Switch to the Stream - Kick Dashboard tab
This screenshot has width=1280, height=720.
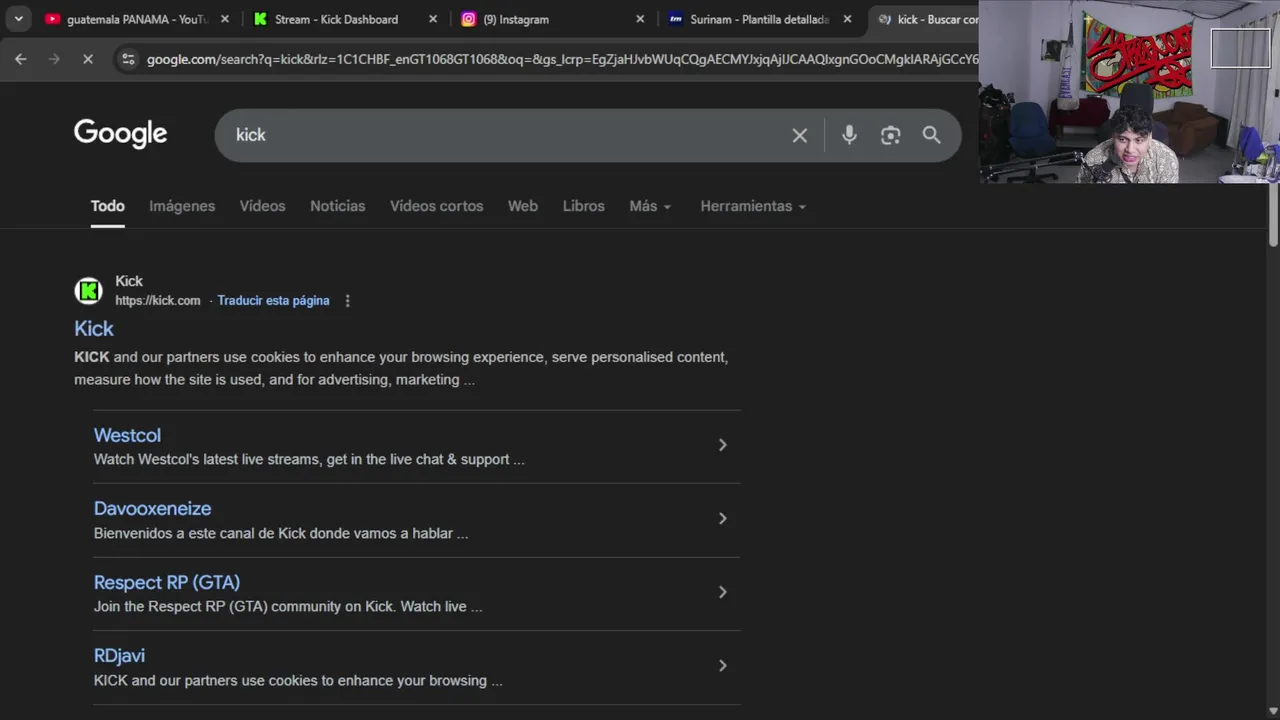[336, 19]
